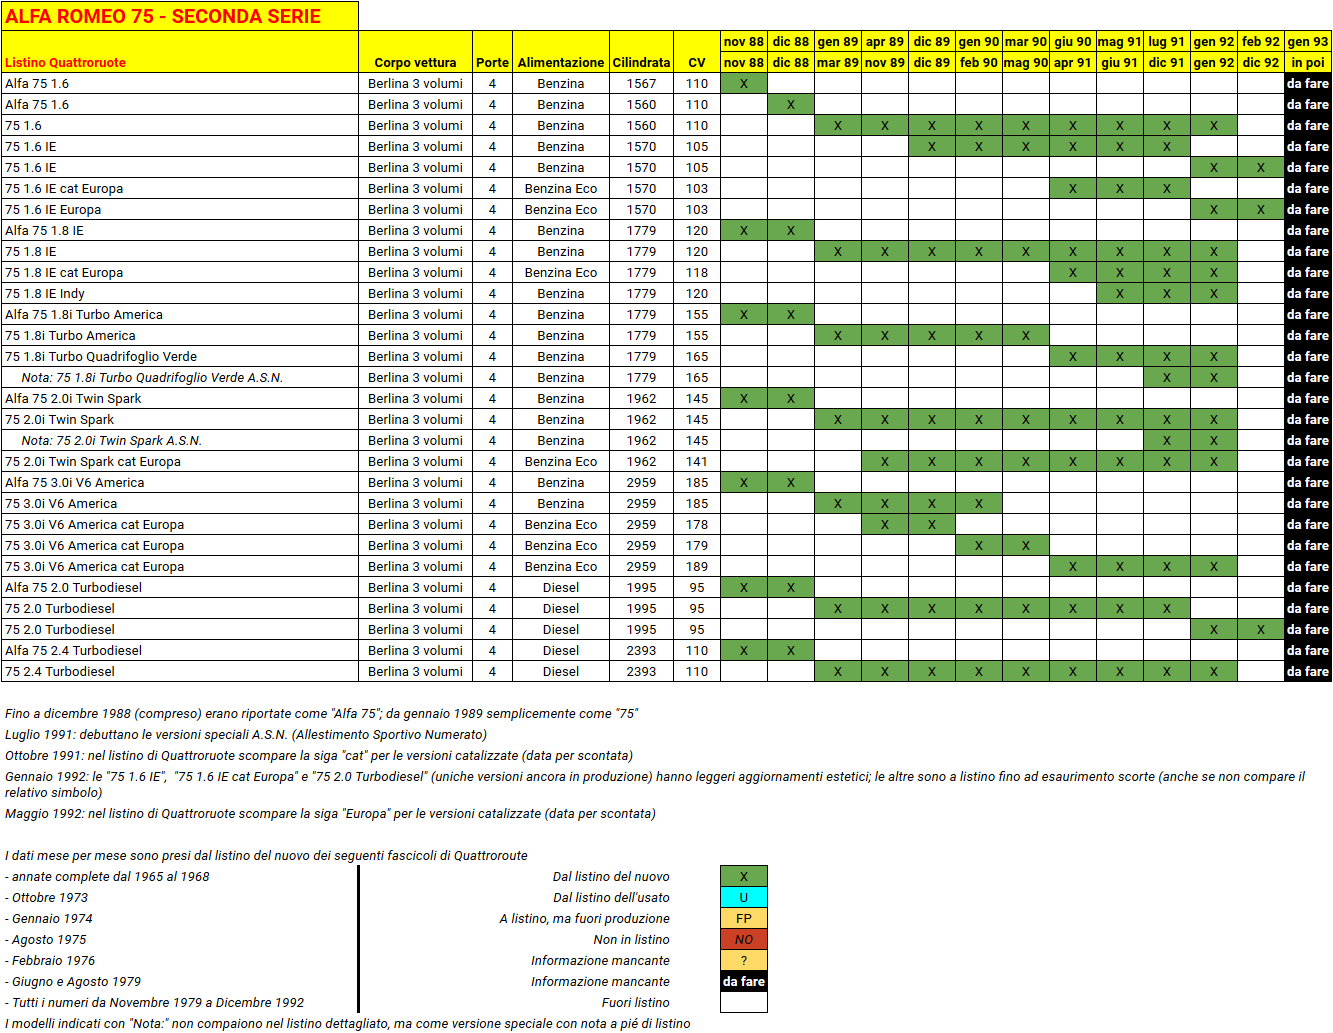Select the 'Alfa 75 1.8i Turbo America' model cell

(x=180, y=314)
